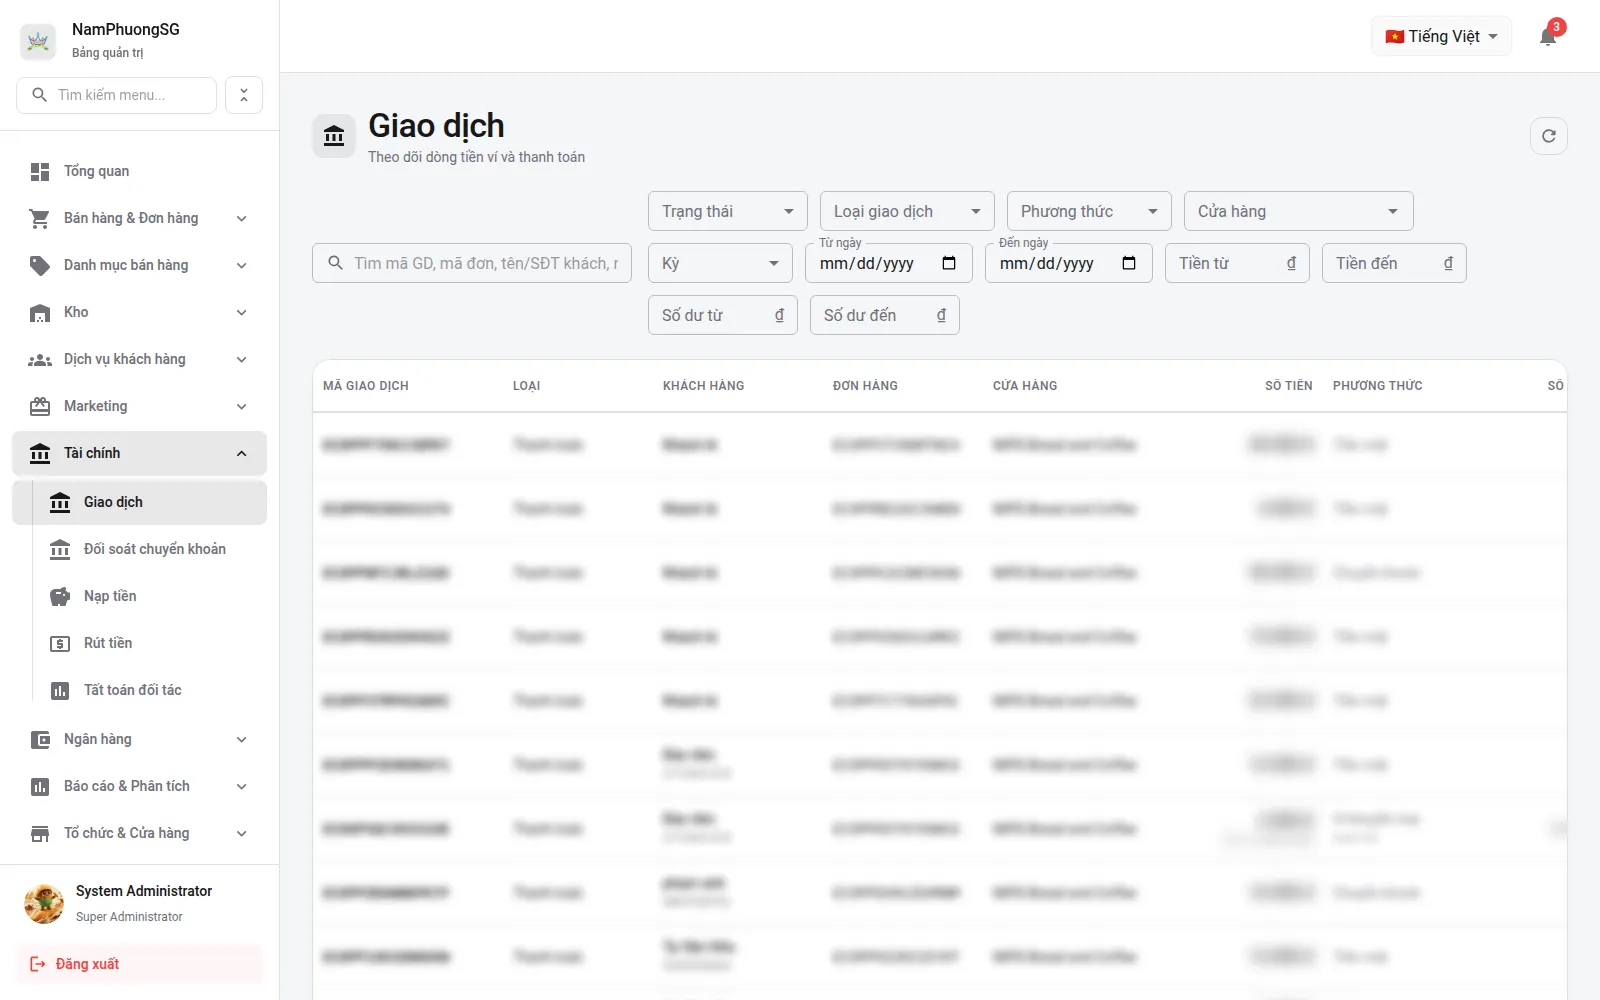1600x1000 pixels.
Task: Expand Tổ chức & Cửa hàng menu
Action: [139, 833]
